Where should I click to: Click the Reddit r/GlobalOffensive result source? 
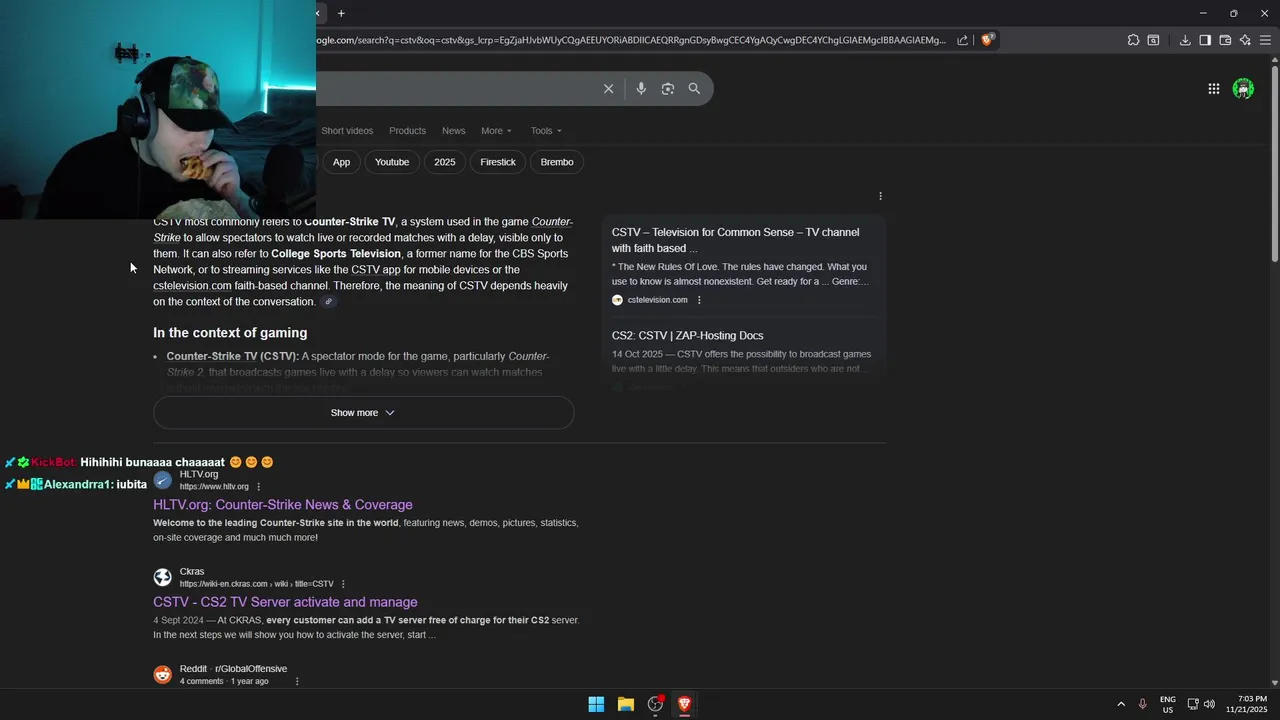(x=233, y=669)
